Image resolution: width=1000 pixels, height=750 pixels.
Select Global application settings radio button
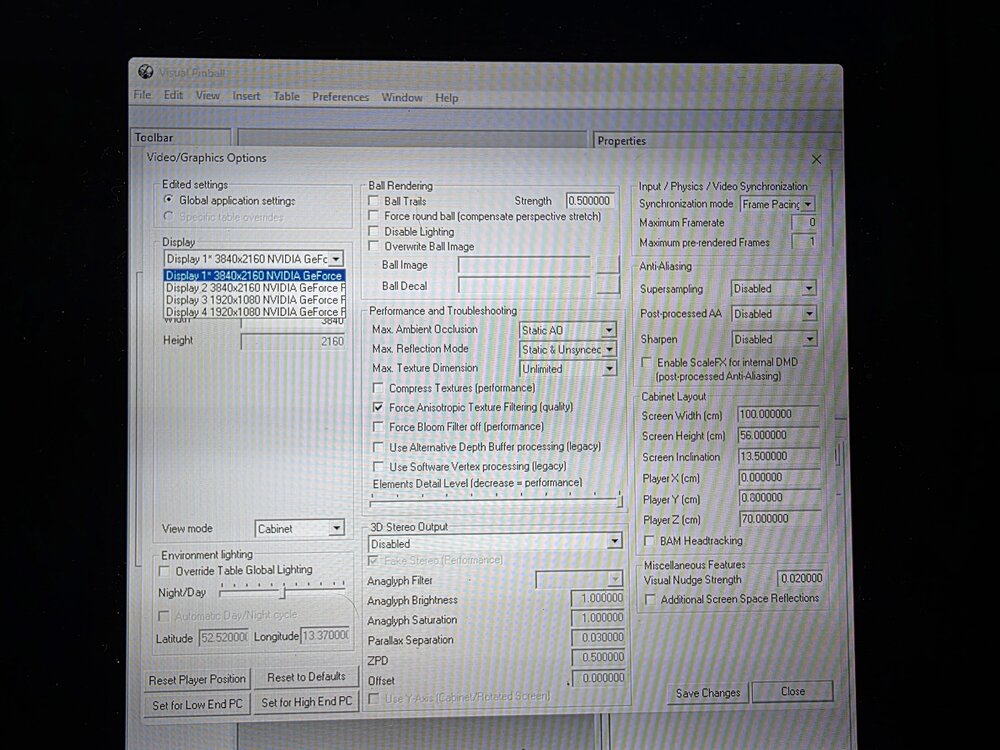click(168, 200)
